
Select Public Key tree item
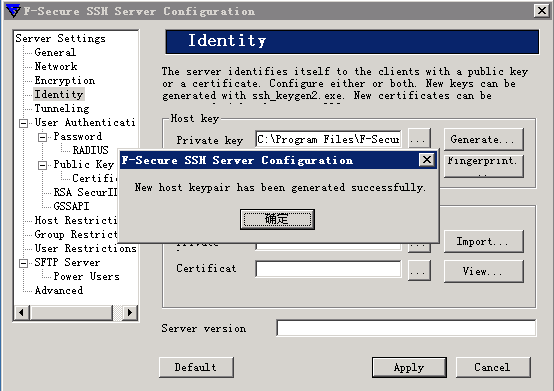[83, 165]
